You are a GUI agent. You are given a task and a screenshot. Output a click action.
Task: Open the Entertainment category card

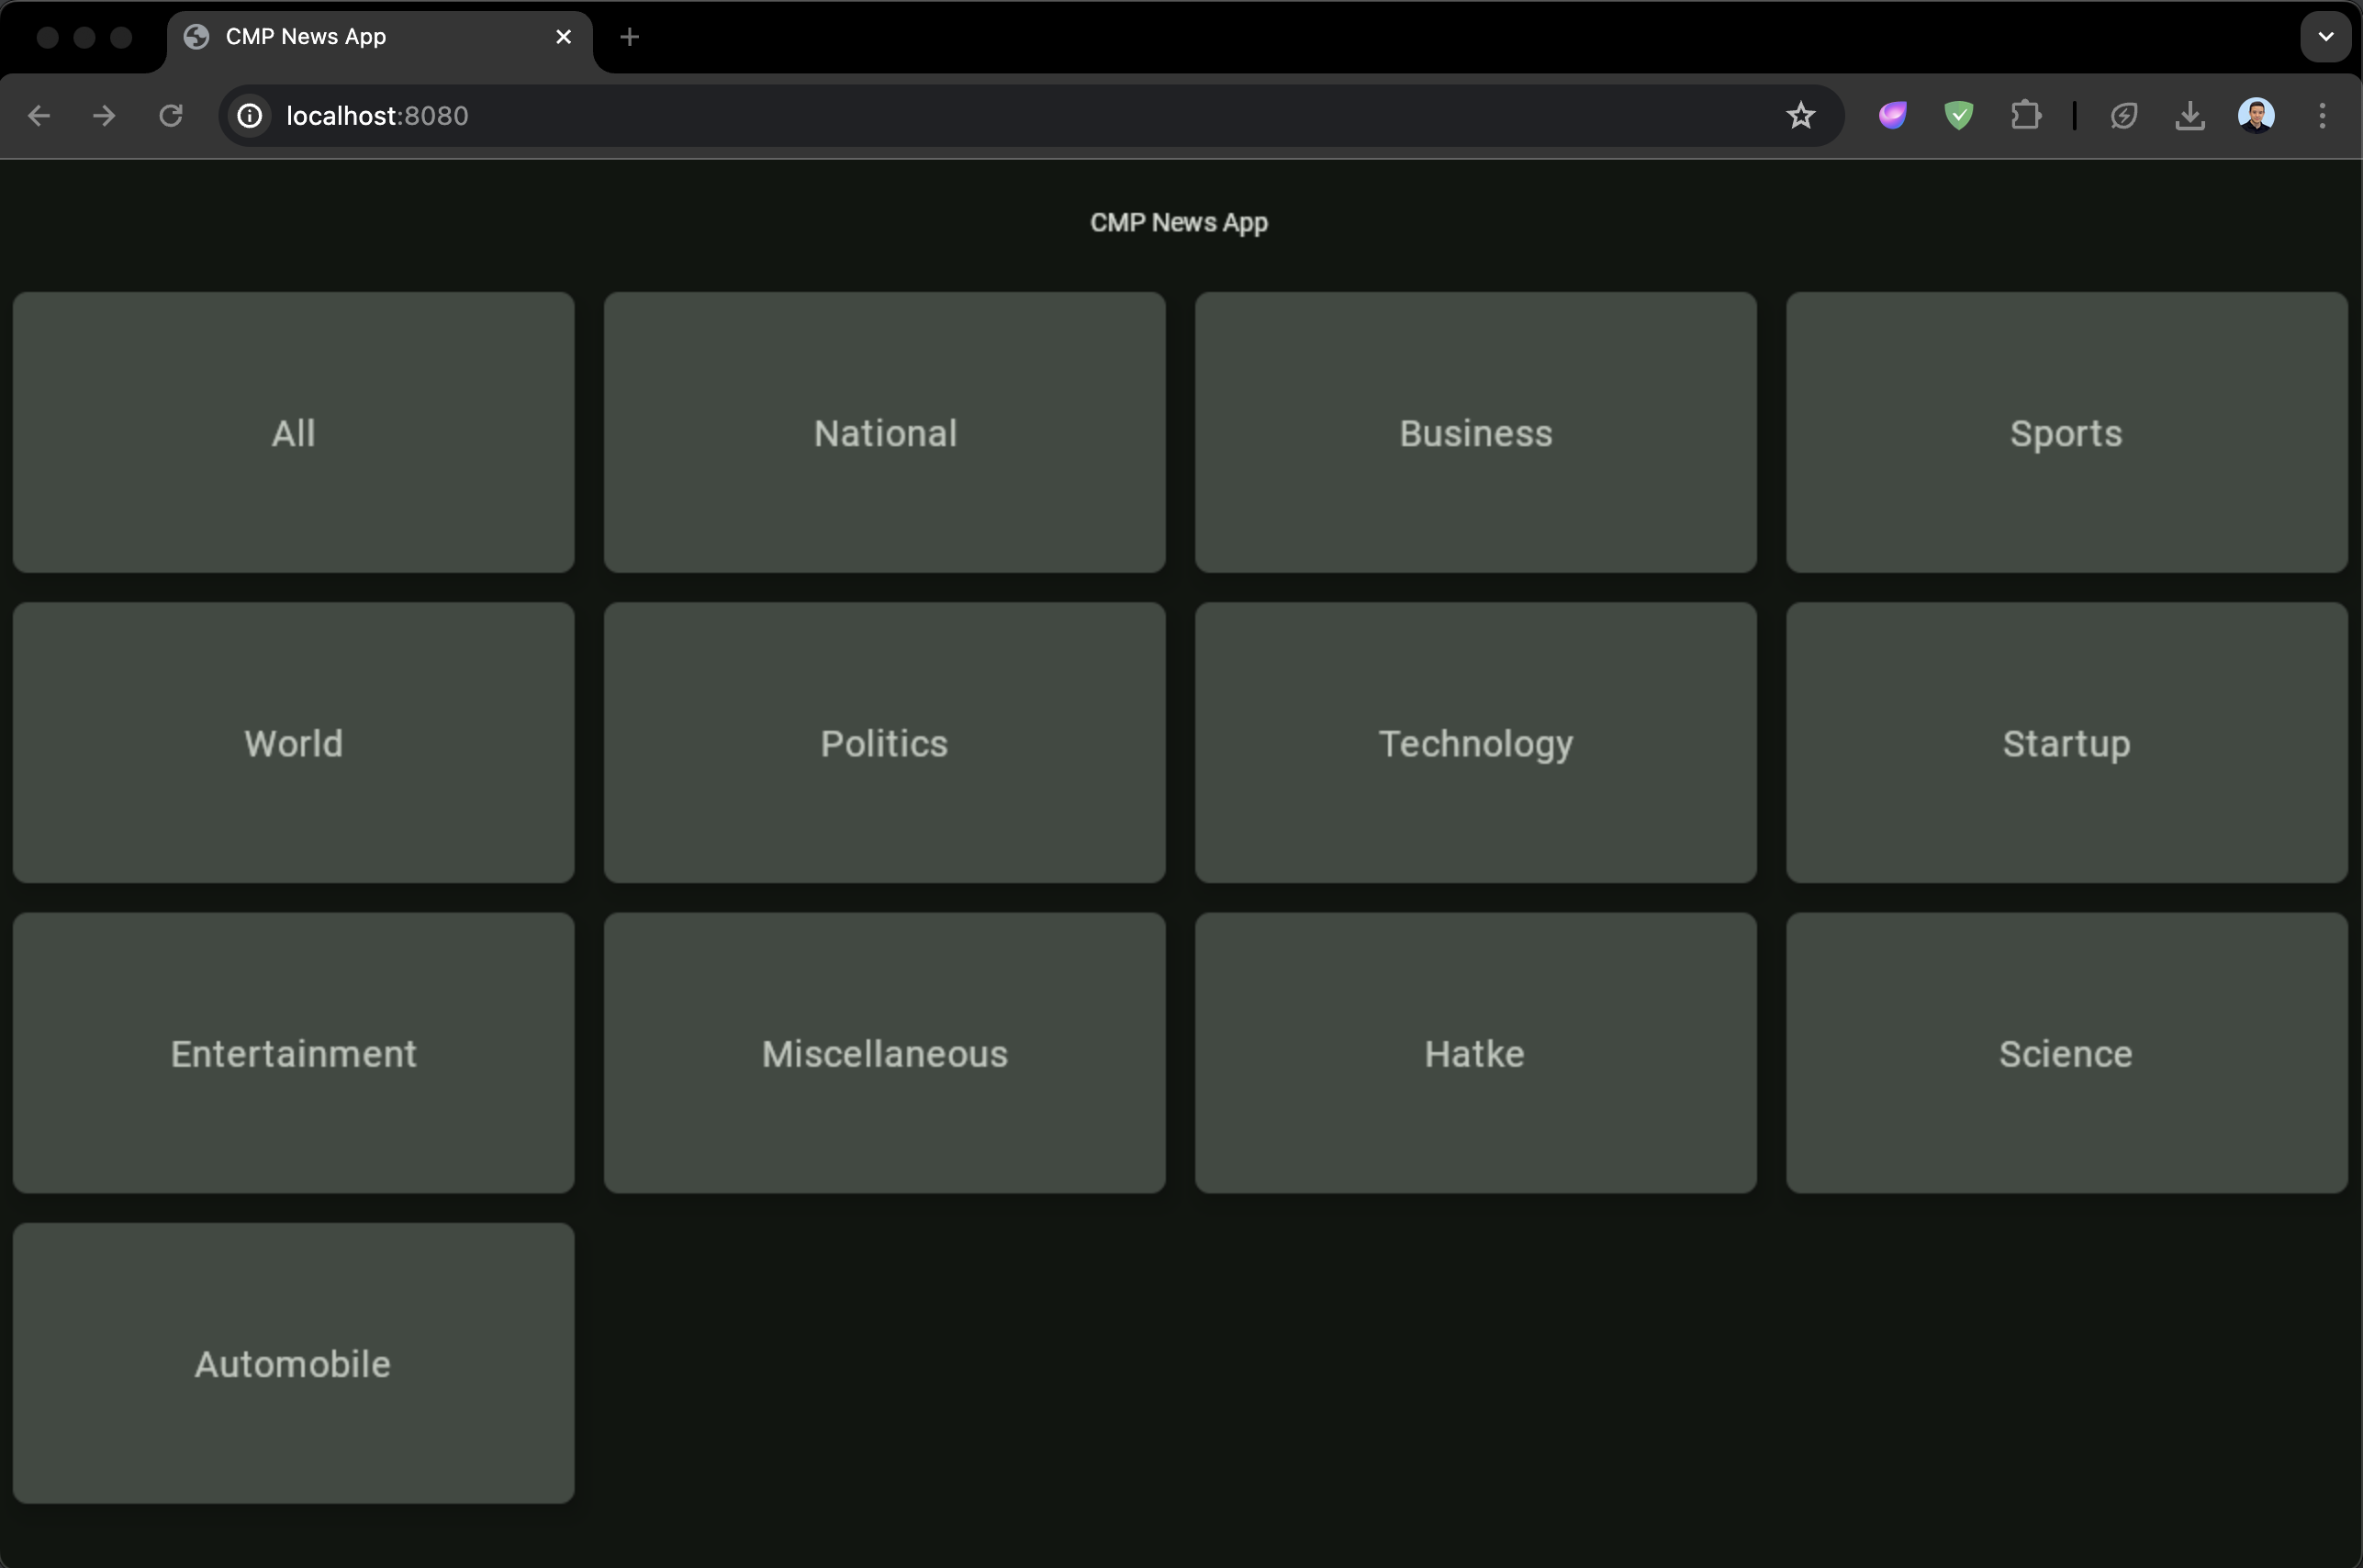(x=293, y=1053)
